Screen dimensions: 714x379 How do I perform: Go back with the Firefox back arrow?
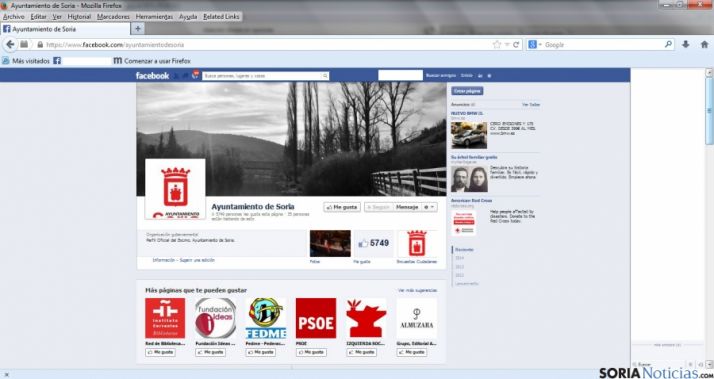click(10, 45)
